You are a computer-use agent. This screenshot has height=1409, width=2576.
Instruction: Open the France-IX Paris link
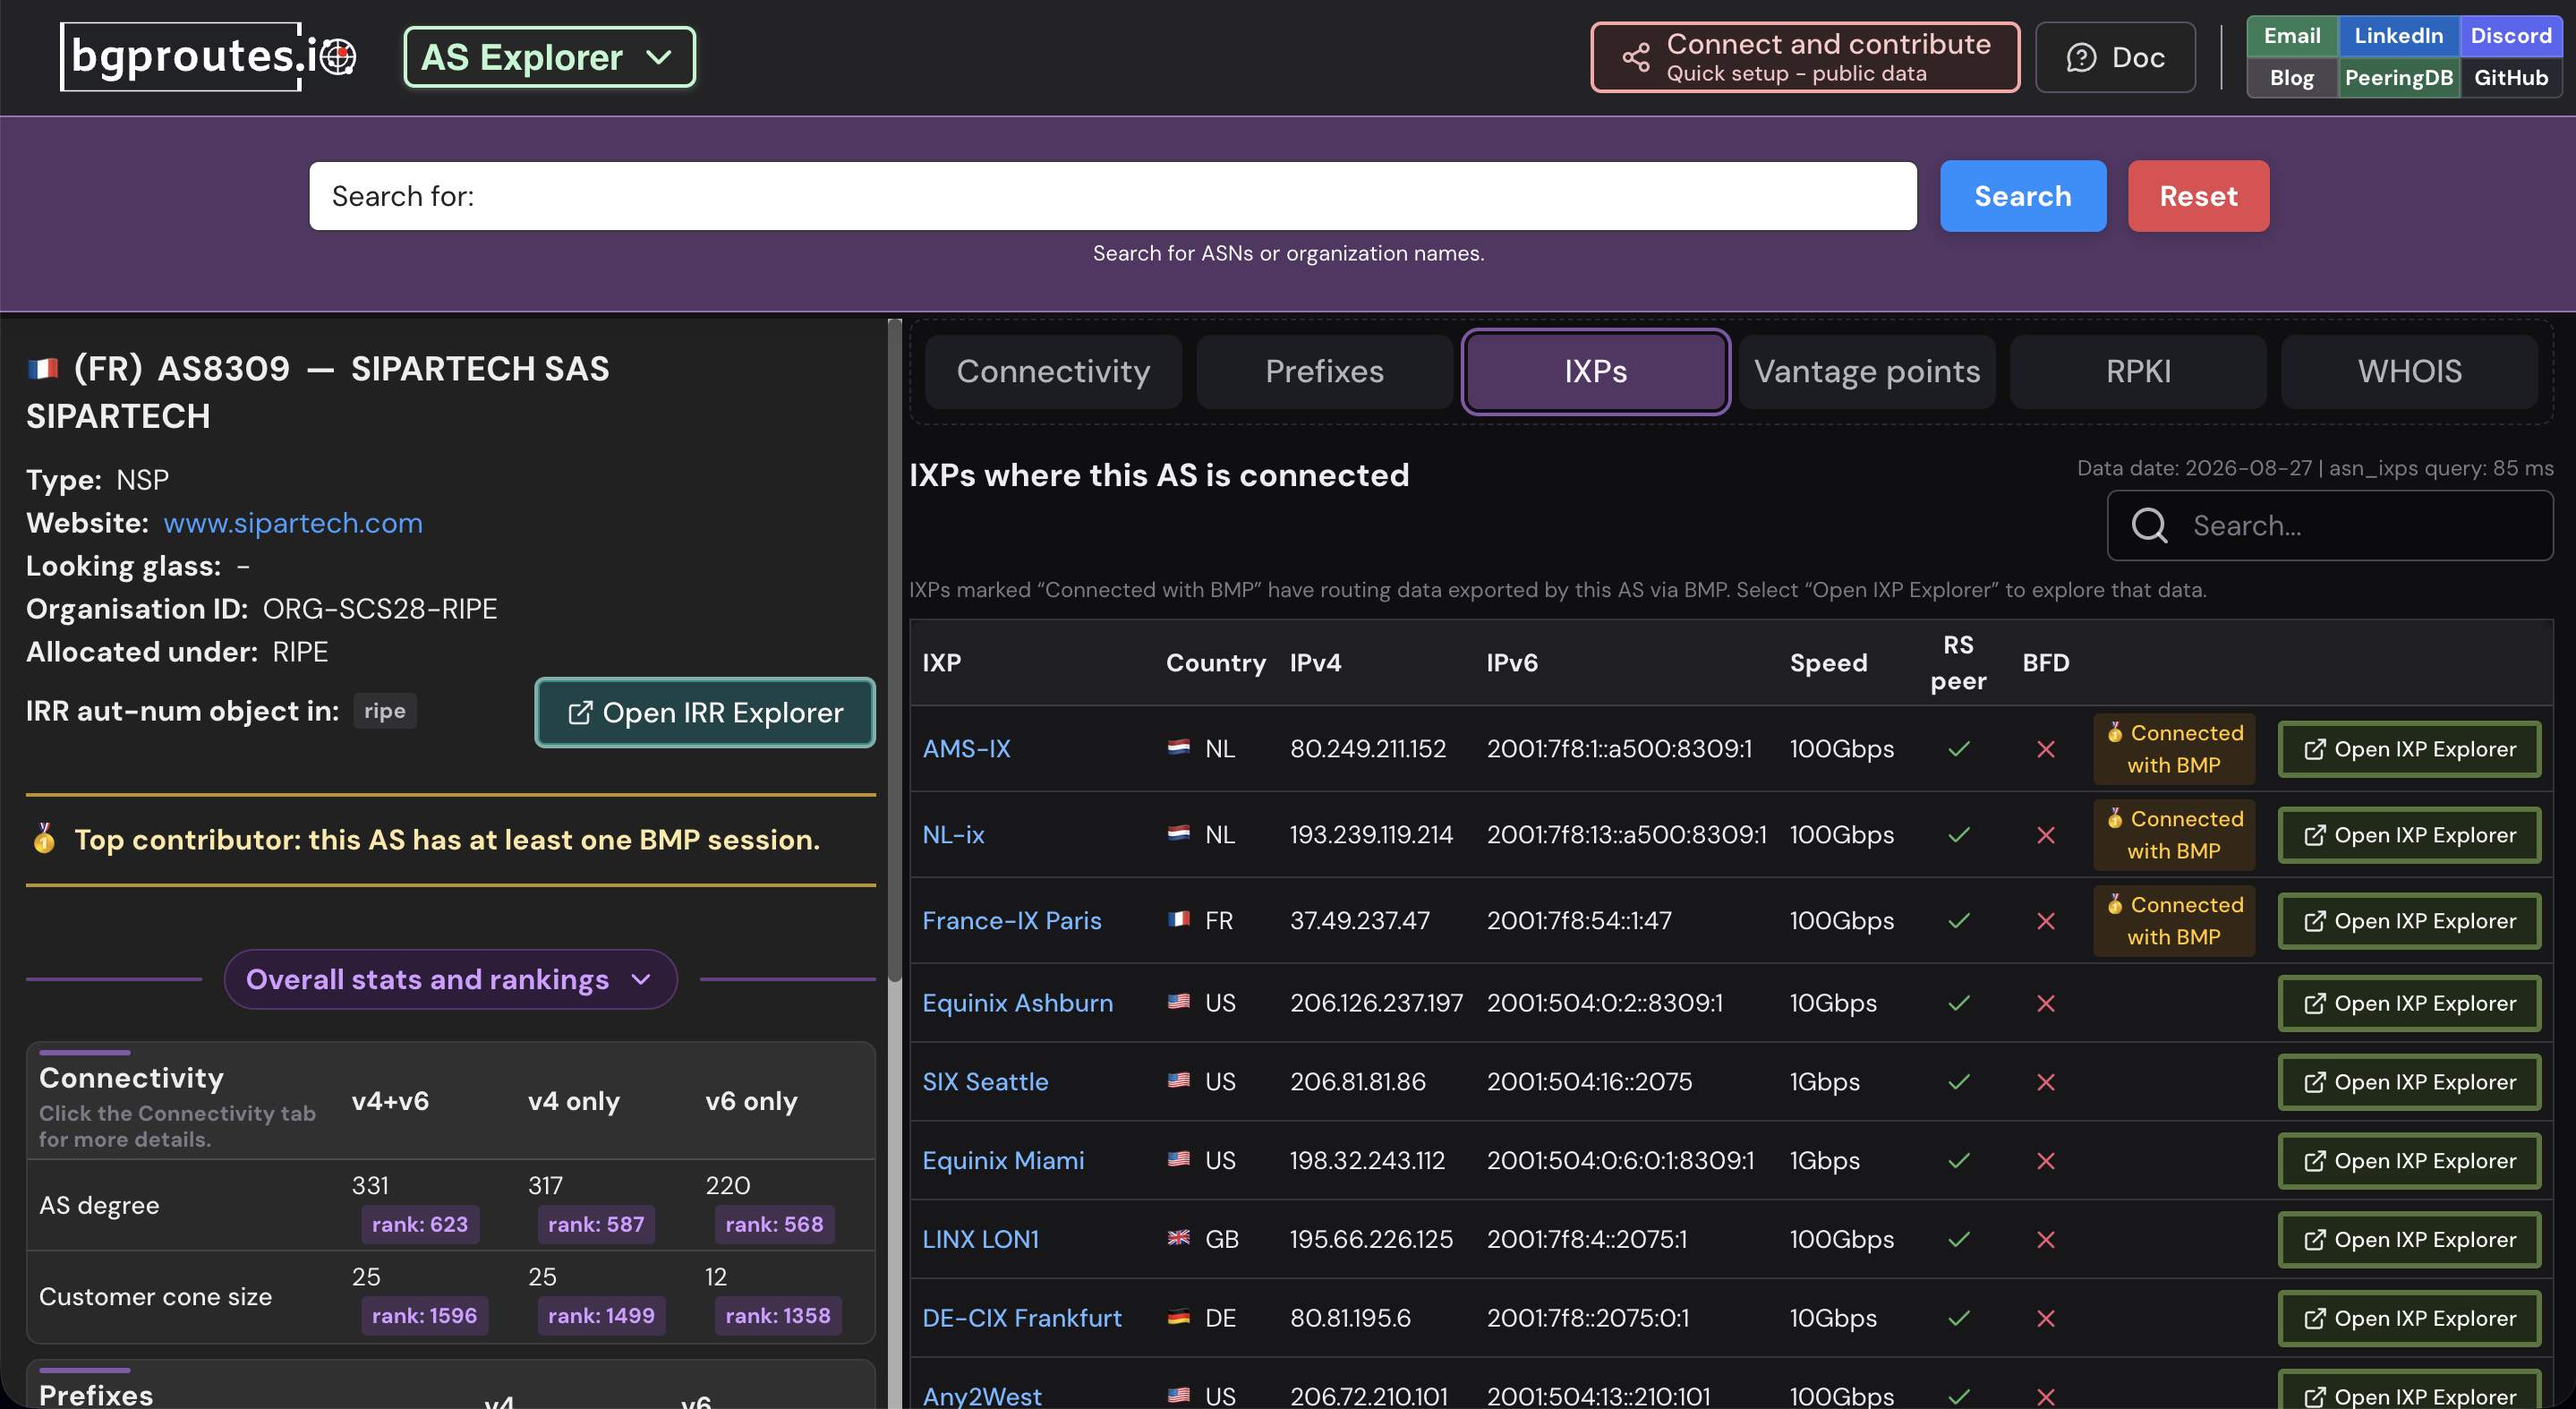tap(1011, 920)
